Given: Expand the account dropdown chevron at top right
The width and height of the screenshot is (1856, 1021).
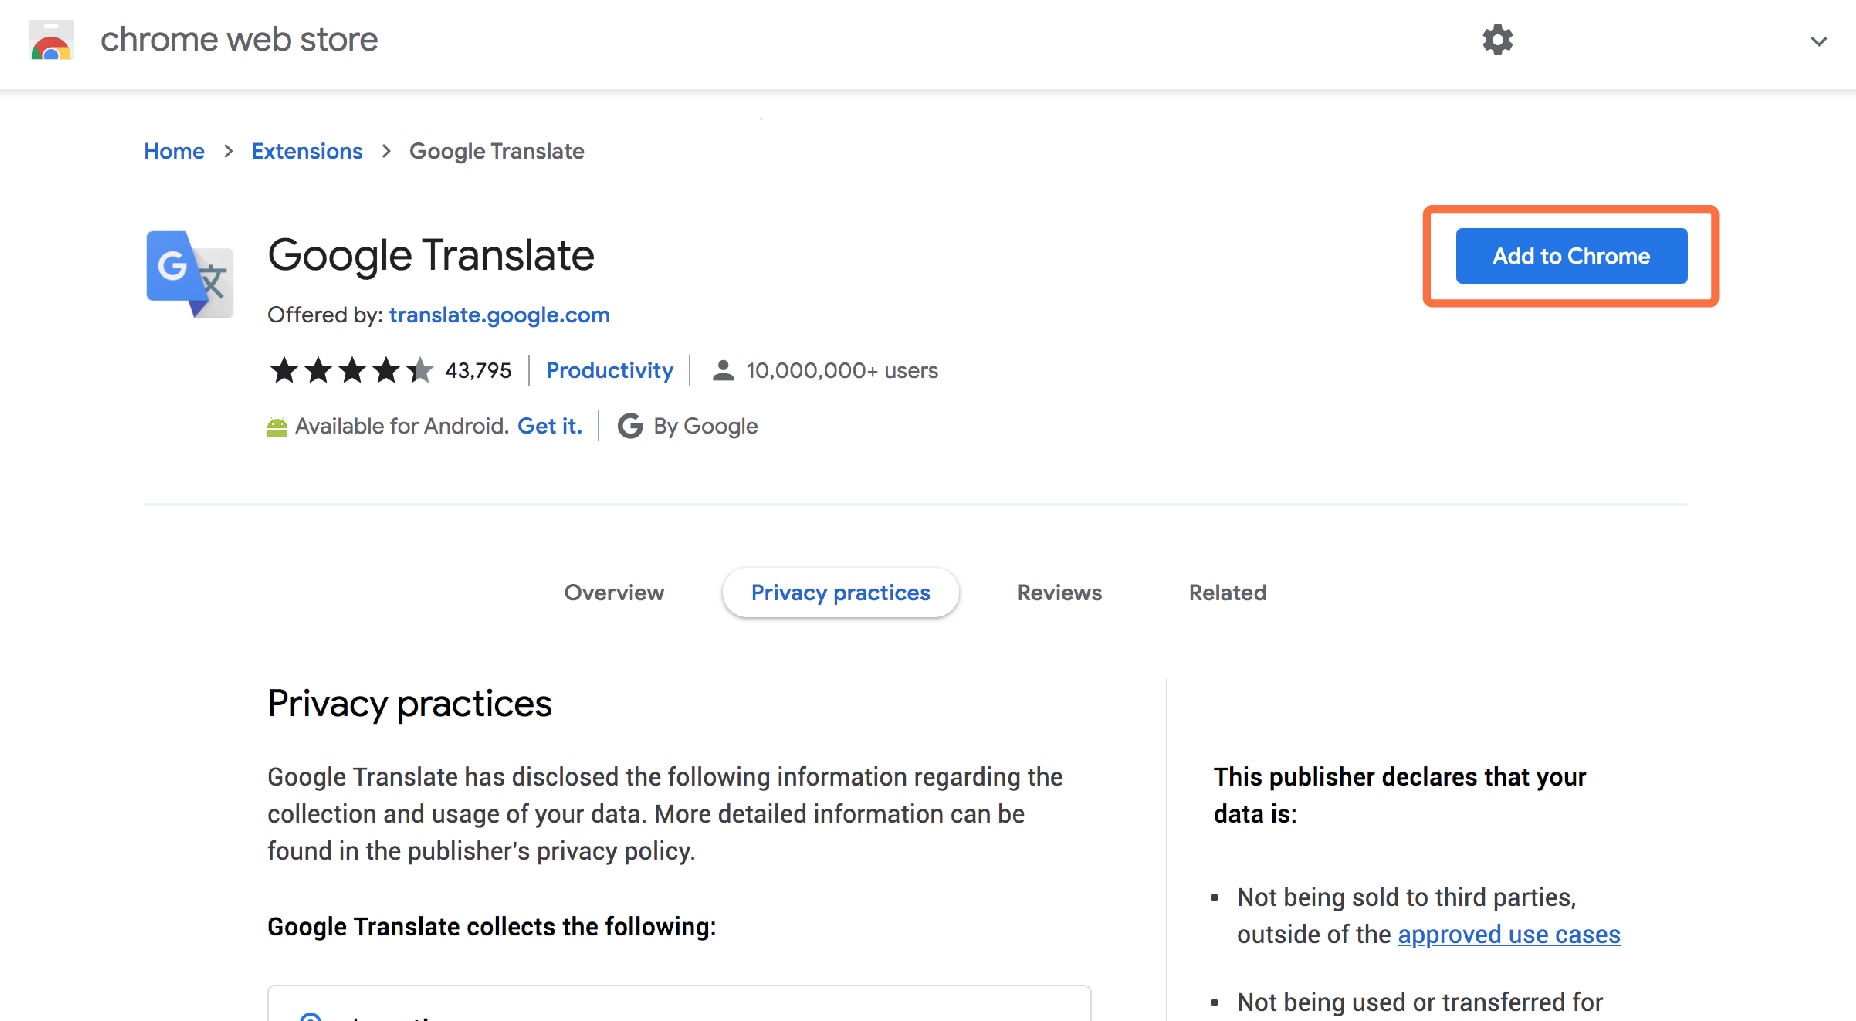Looking at the screenshot, I should 1819,41.
